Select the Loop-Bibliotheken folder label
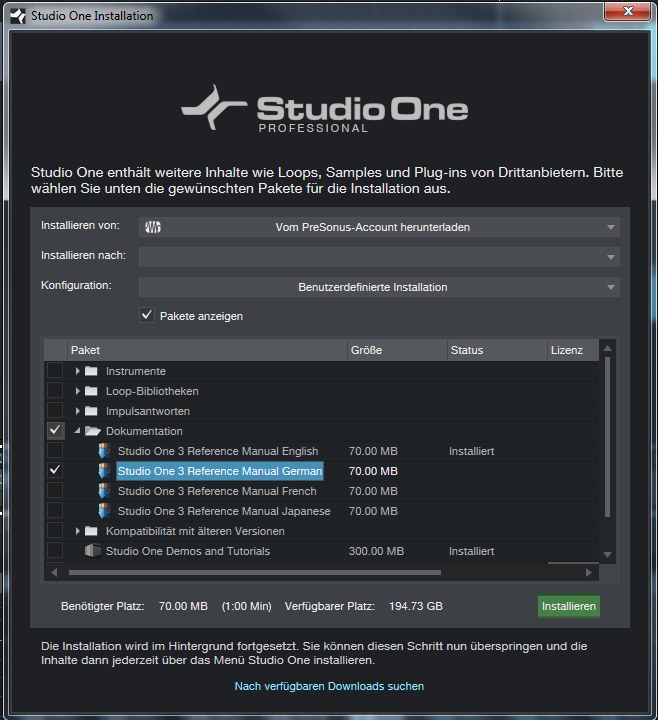Image resolution: width=658 pixels, height=720 pixels. (x=152, y=391)
